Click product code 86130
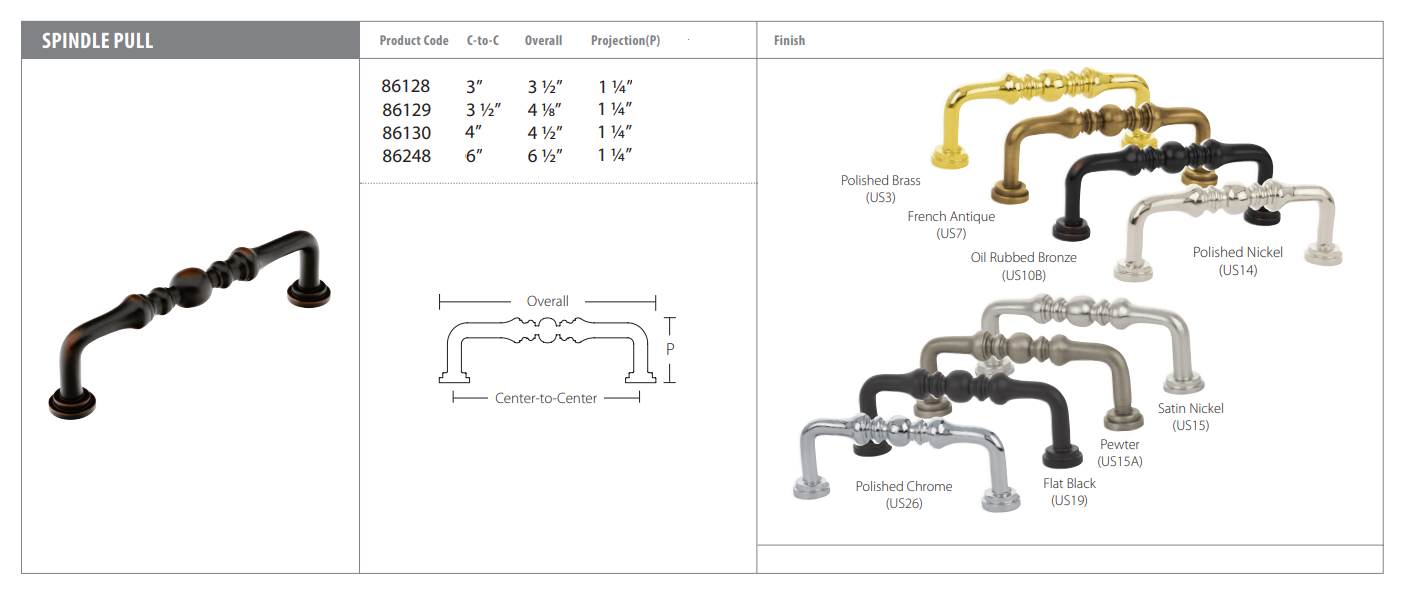 coord(406,133)
